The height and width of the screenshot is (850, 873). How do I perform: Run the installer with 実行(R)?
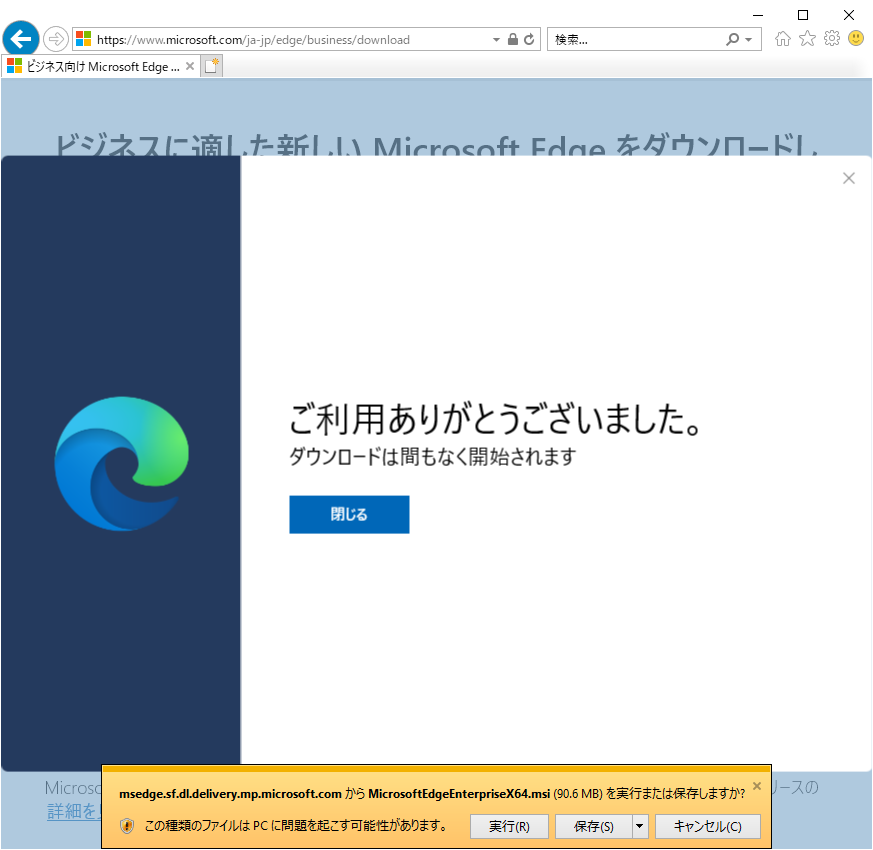pos(509,826)
